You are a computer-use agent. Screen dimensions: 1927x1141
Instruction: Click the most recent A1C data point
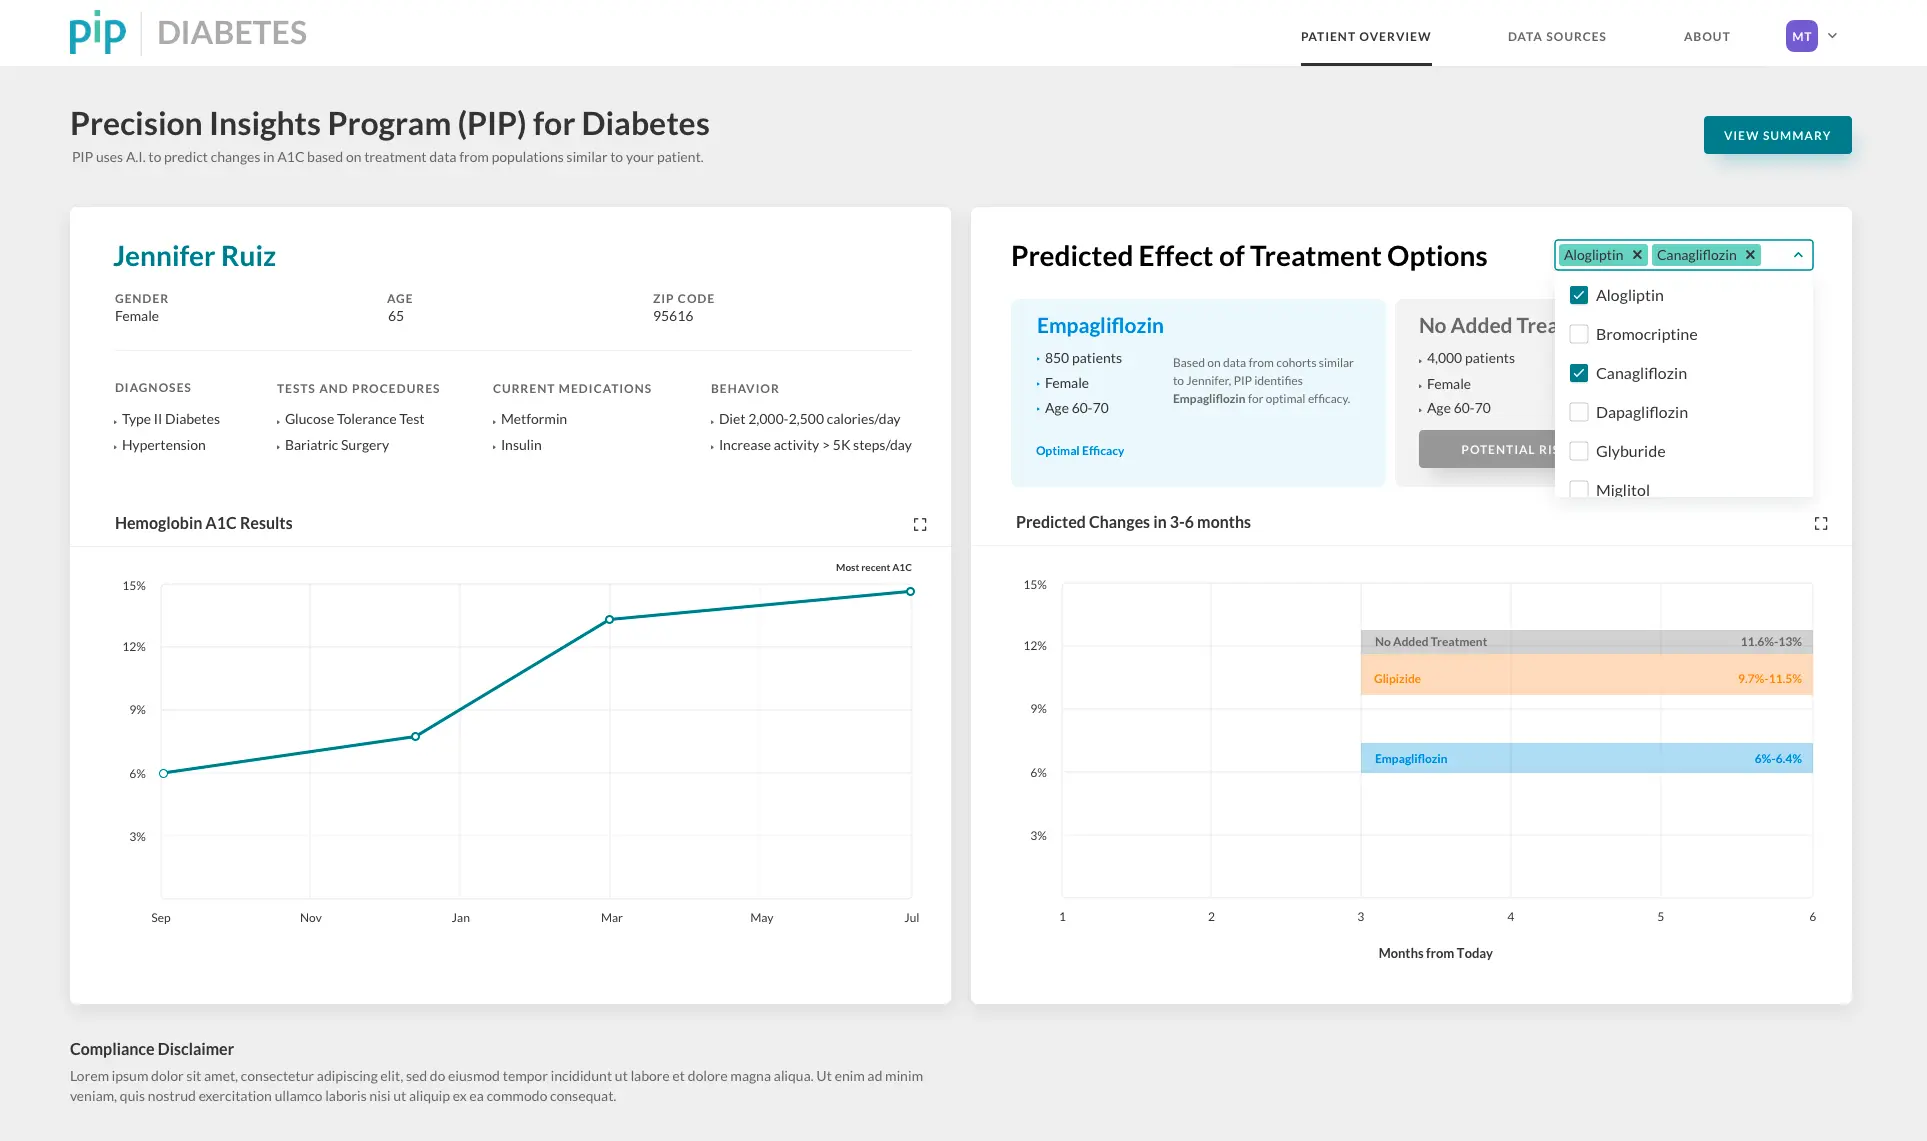tap(910, 591)
